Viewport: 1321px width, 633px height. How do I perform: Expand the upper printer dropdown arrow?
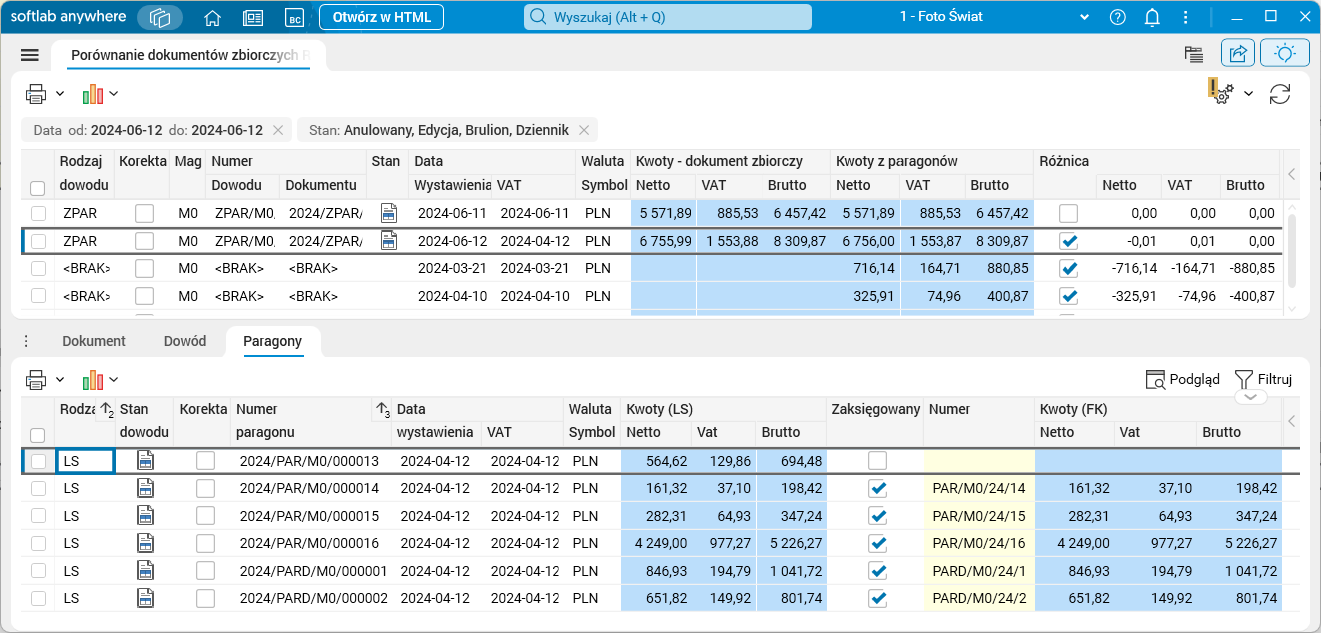coord(60,94)
